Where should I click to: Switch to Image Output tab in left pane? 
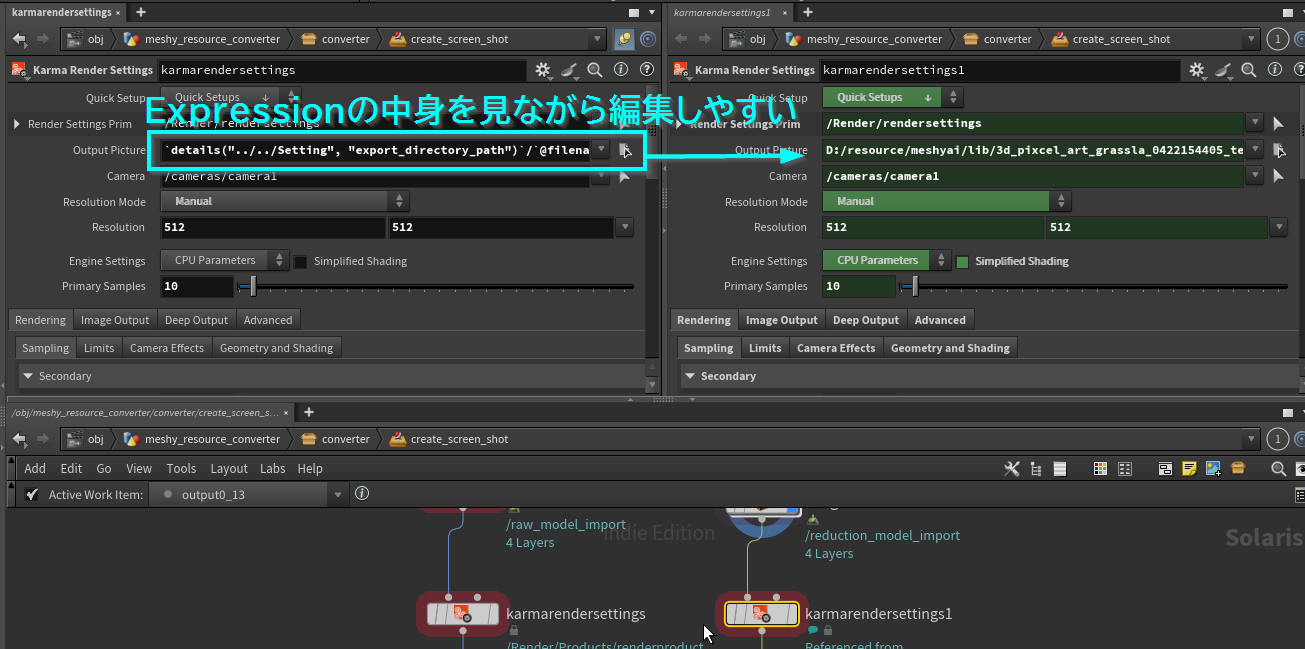[x=115, y=320]
